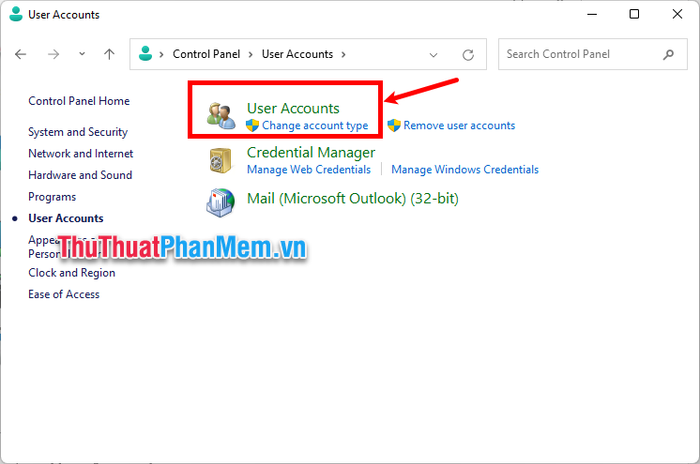
Task: Open System and Security category
Action: [x=78, y=132]
